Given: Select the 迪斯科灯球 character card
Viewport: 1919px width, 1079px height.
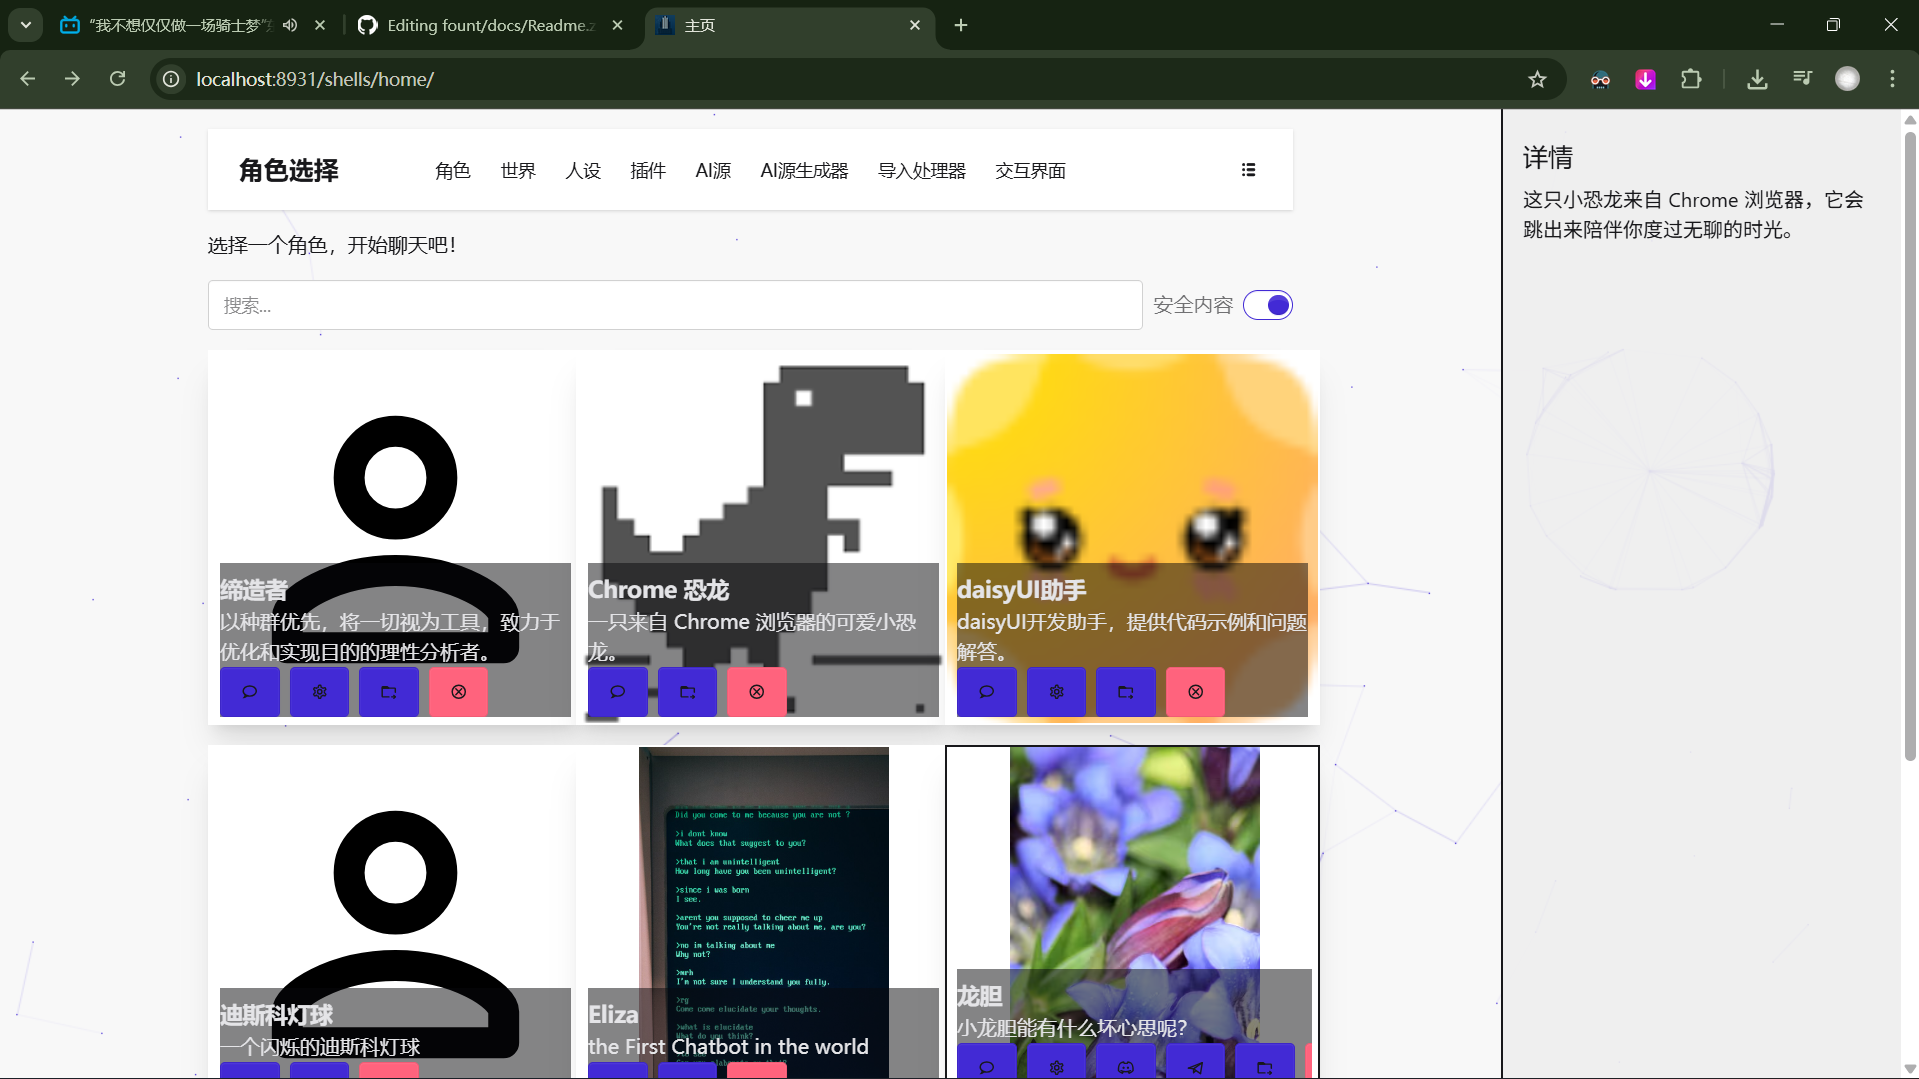Looking at the screenshot, I should [x=395, y=912].
